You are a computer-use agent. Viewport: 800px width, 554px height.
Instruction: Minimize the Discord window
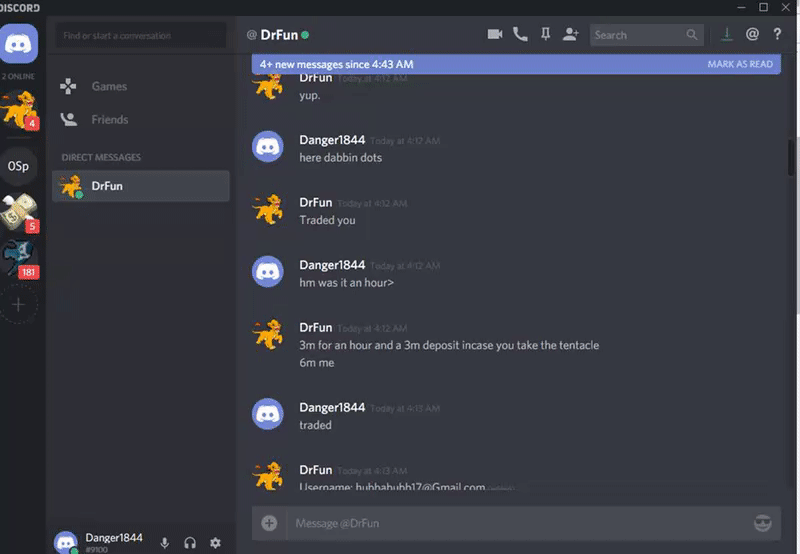[741, 7]
